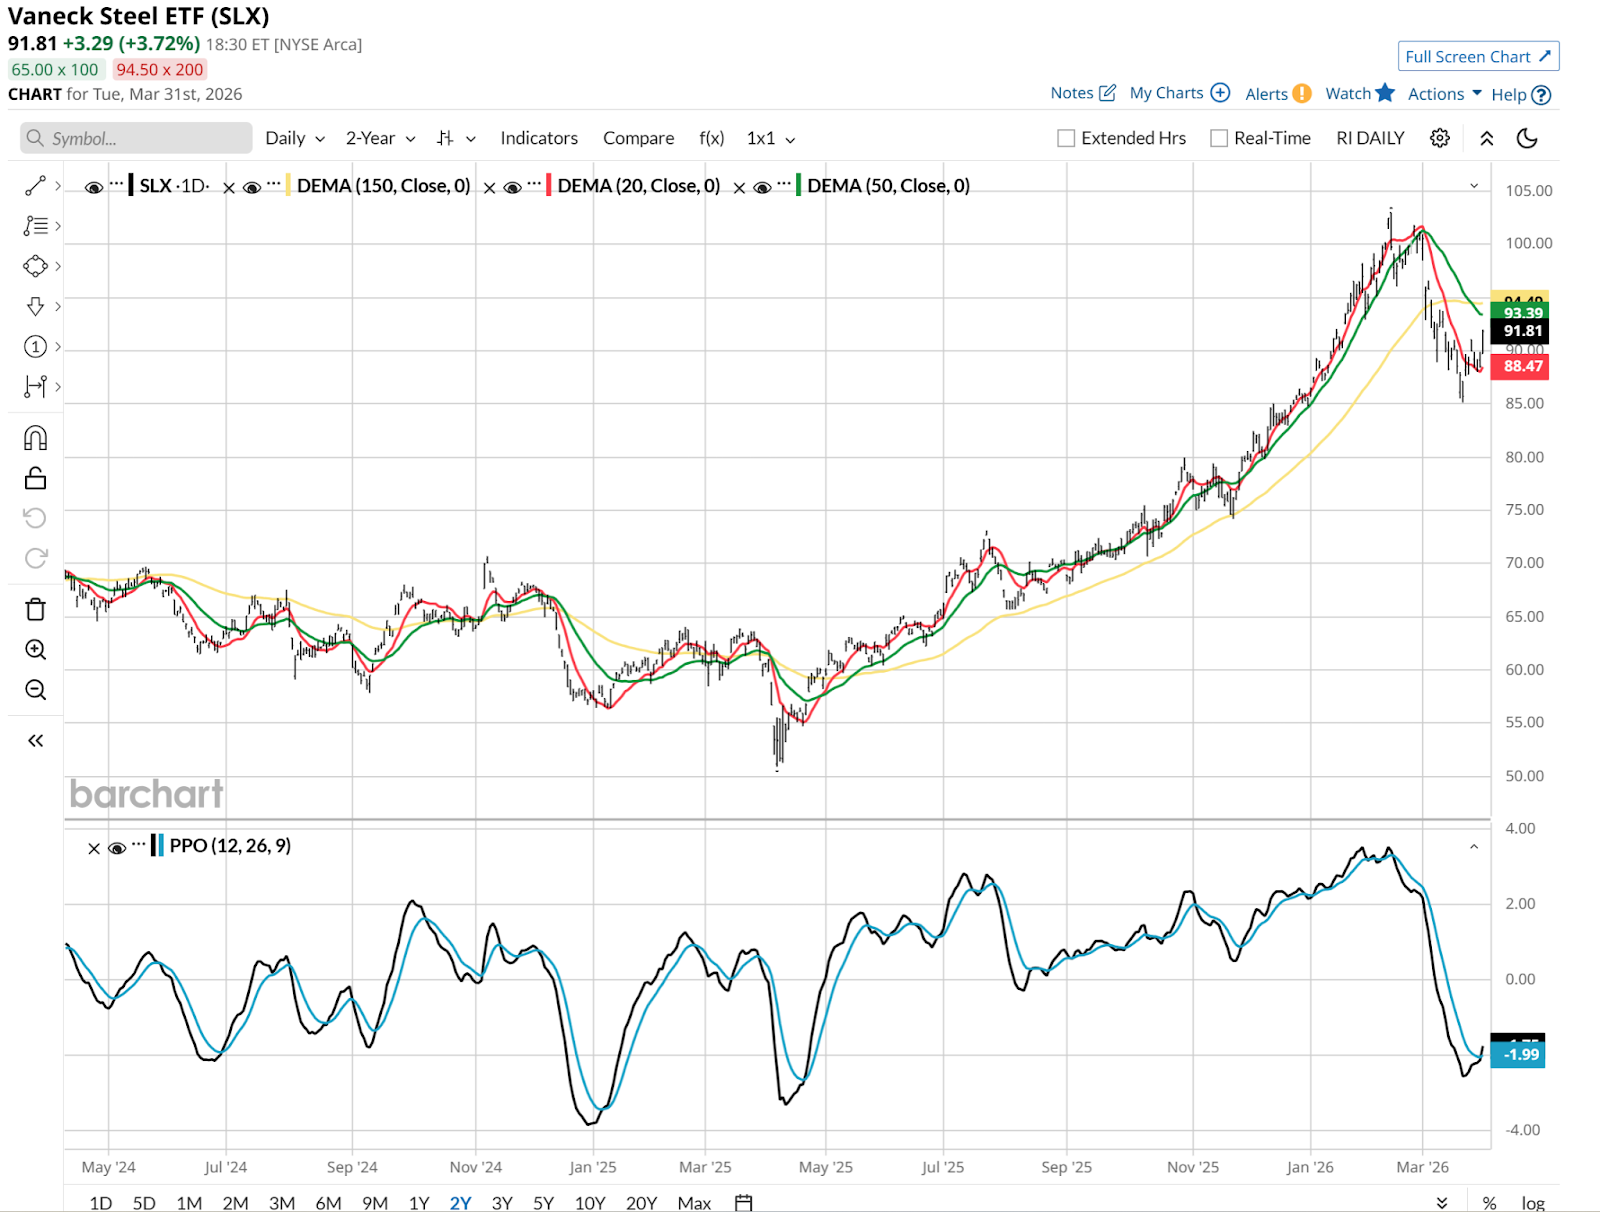Screen dimensions: 1600x1212
Task: Click the trash delete drawings icon
Action: click(35, 609)
